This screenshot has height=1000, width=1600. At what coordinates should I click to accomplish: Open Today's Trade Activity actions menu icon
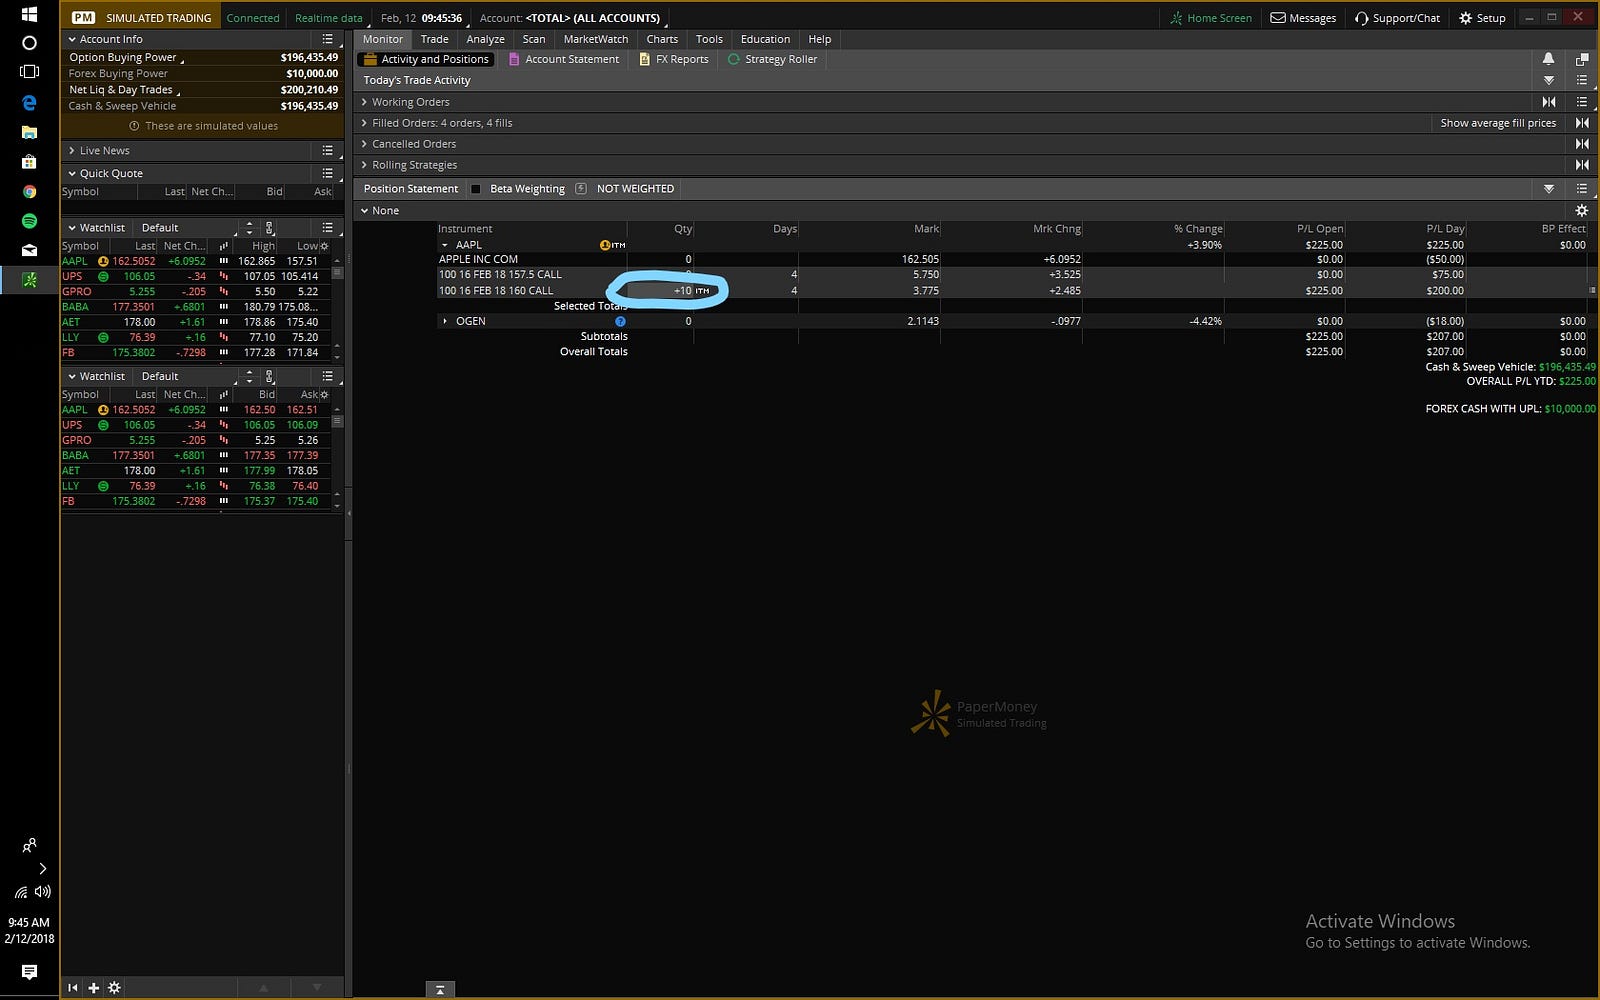coord(1582,80)
